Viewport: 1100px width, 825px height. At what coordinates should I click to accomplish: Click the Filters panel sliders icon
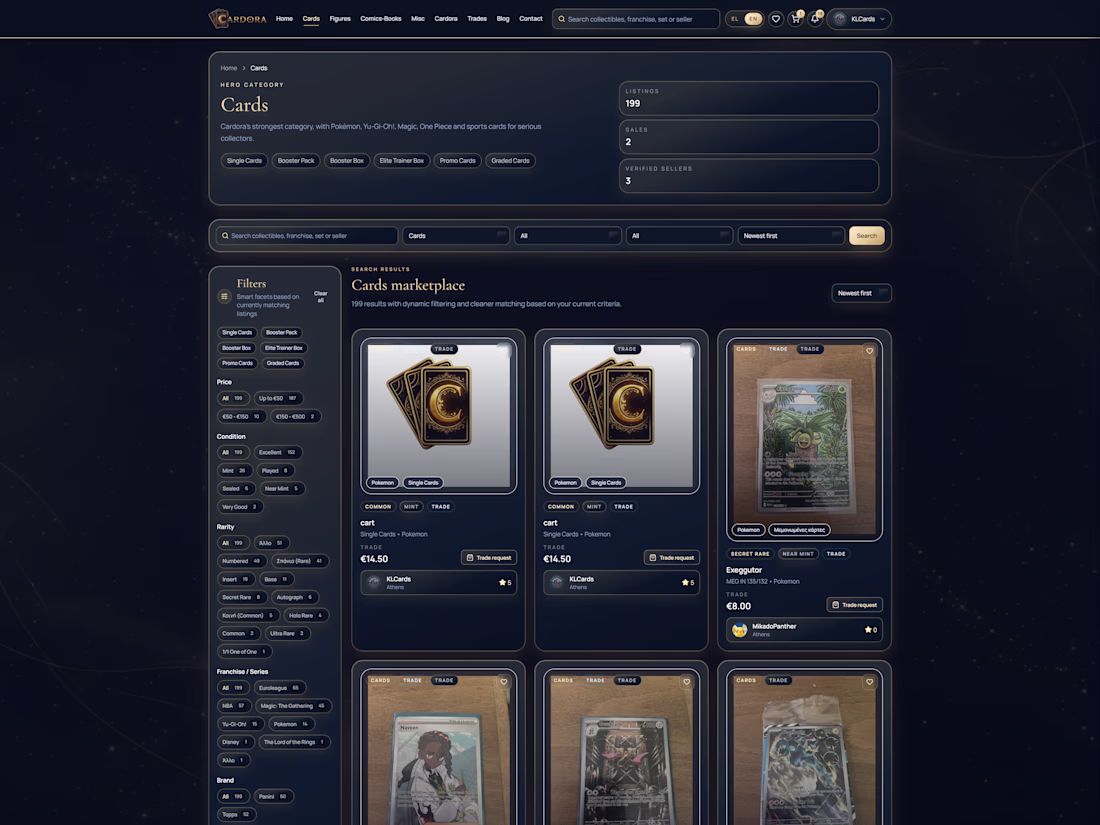pyautogui.click(x=224, y=297)
